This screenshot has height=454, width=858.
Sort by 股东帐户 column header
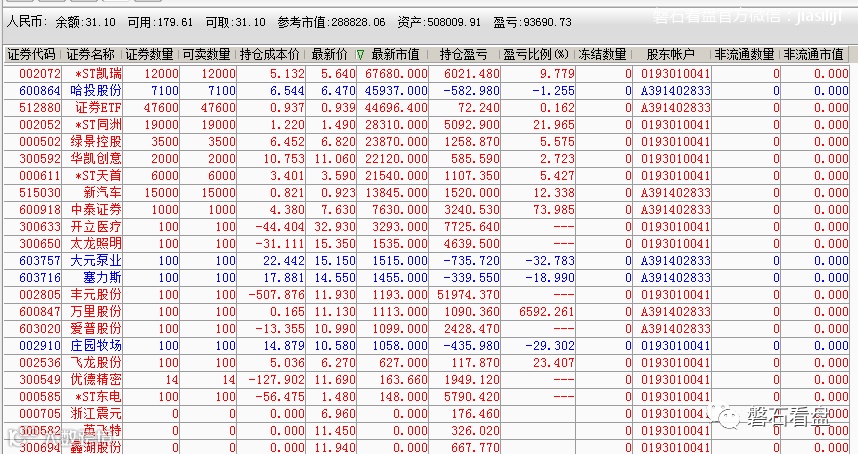pyautogui.click(x=670, y=55)
